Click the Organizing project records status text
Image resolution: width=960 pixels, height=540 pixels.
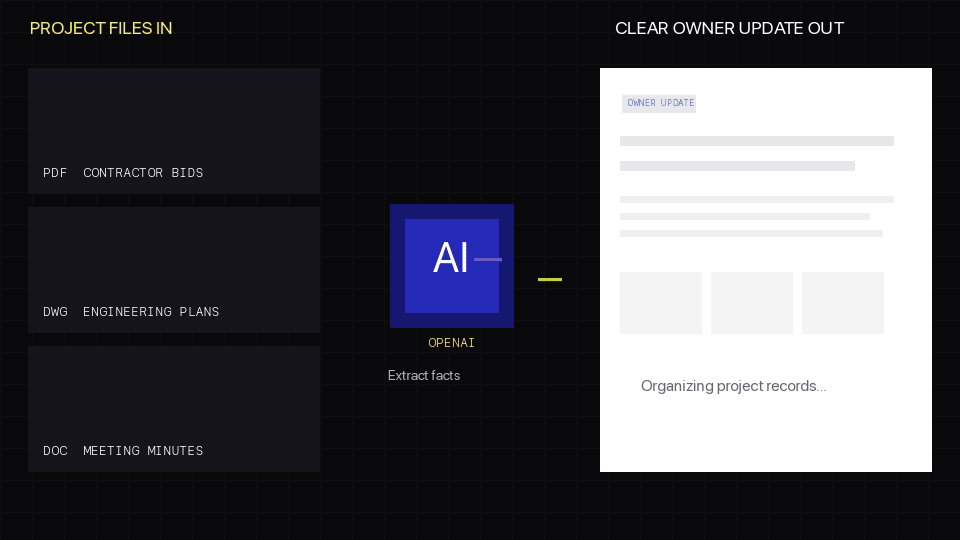point(733,386)
